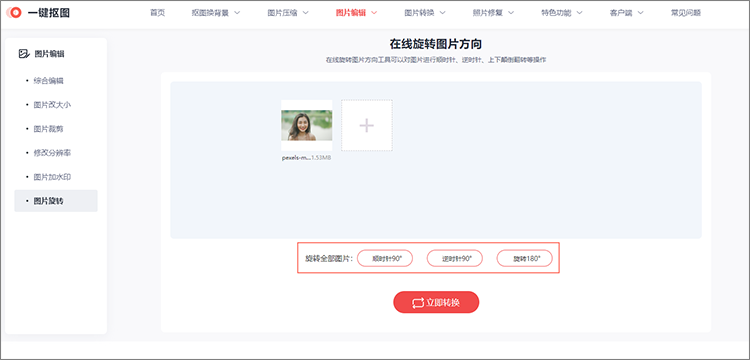Screen dimensions: 750x360
Task: Open the 图片转换 menu
Action: pyautogui.click(x=419, y=13)
